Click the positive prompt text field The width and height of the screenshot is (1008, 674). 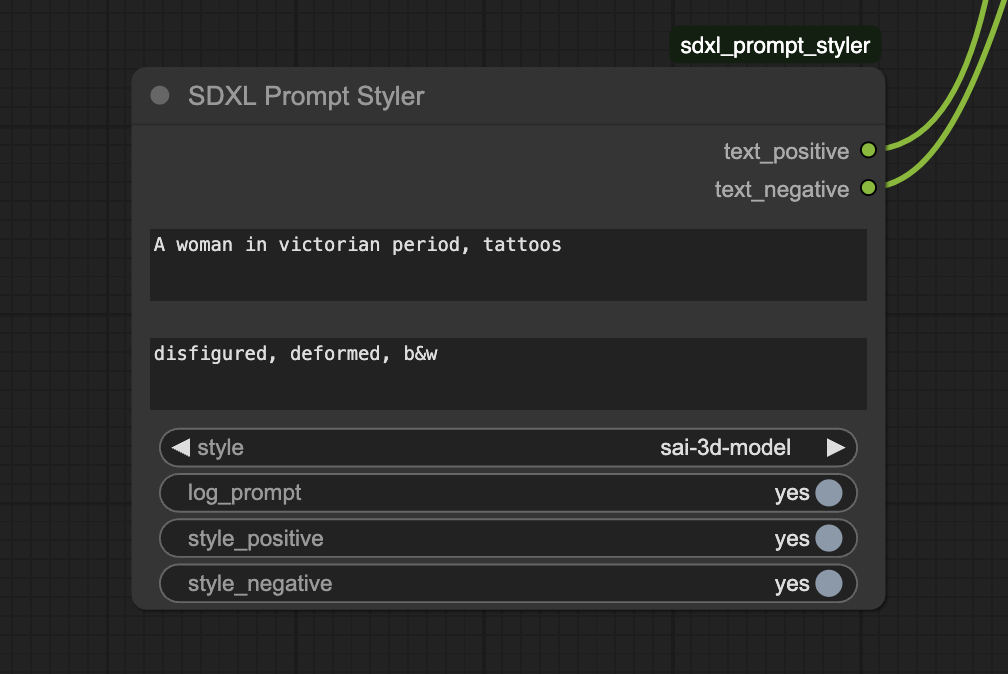tap(508, 265)
